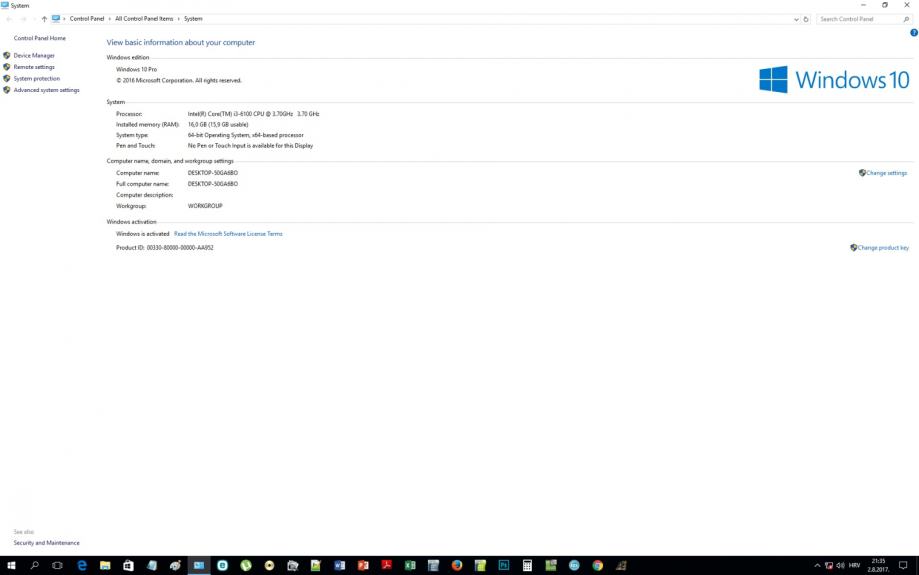The height and width of the screenshot is (575, 919).
Task: Open the Action Center notification icon
Action: [x=903, y=566]
